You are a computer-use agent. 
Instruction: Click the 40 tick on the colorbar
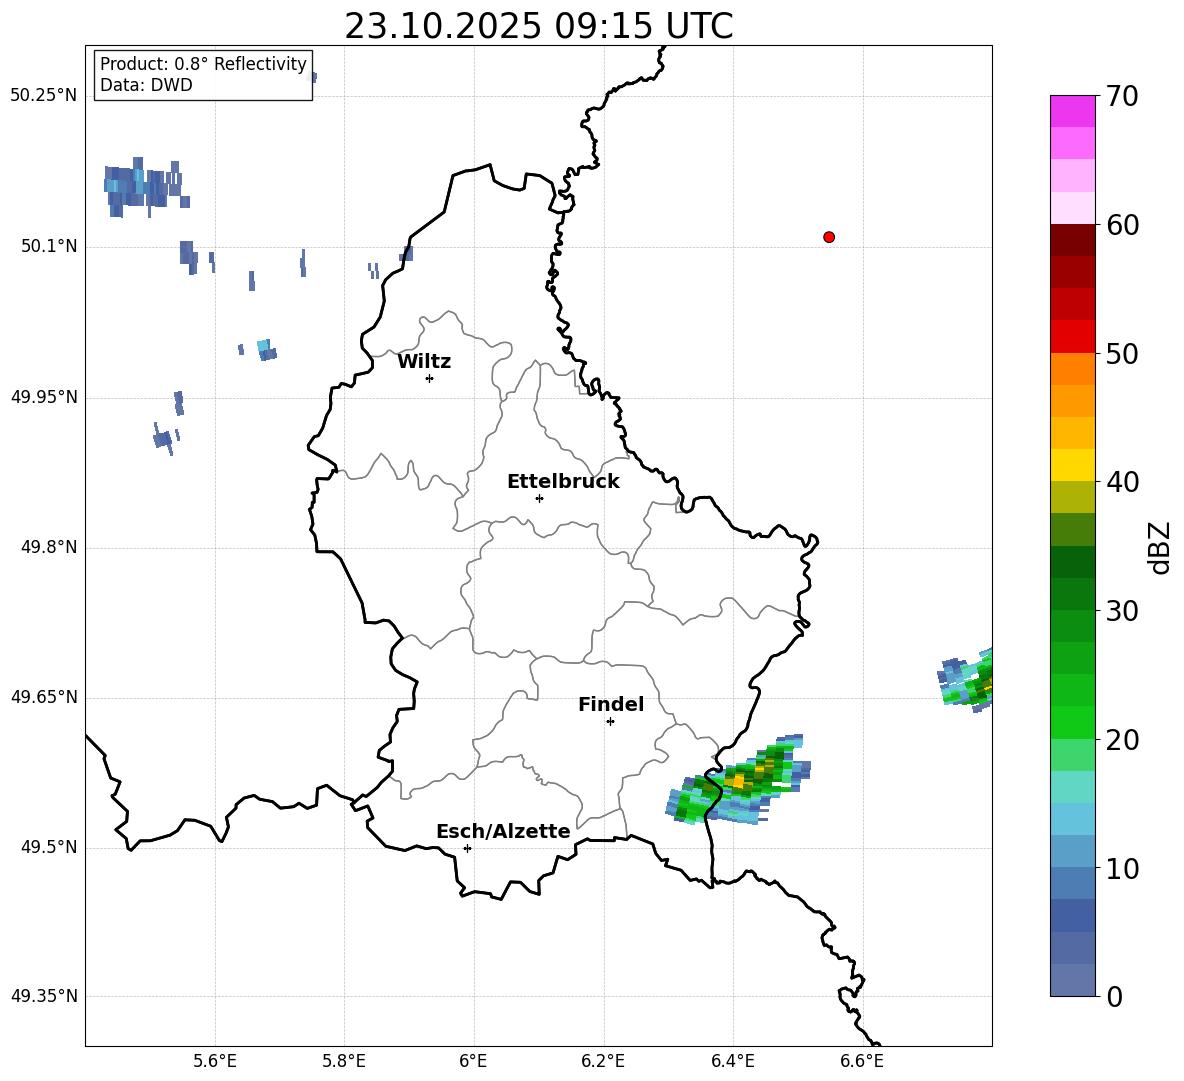1121,482
